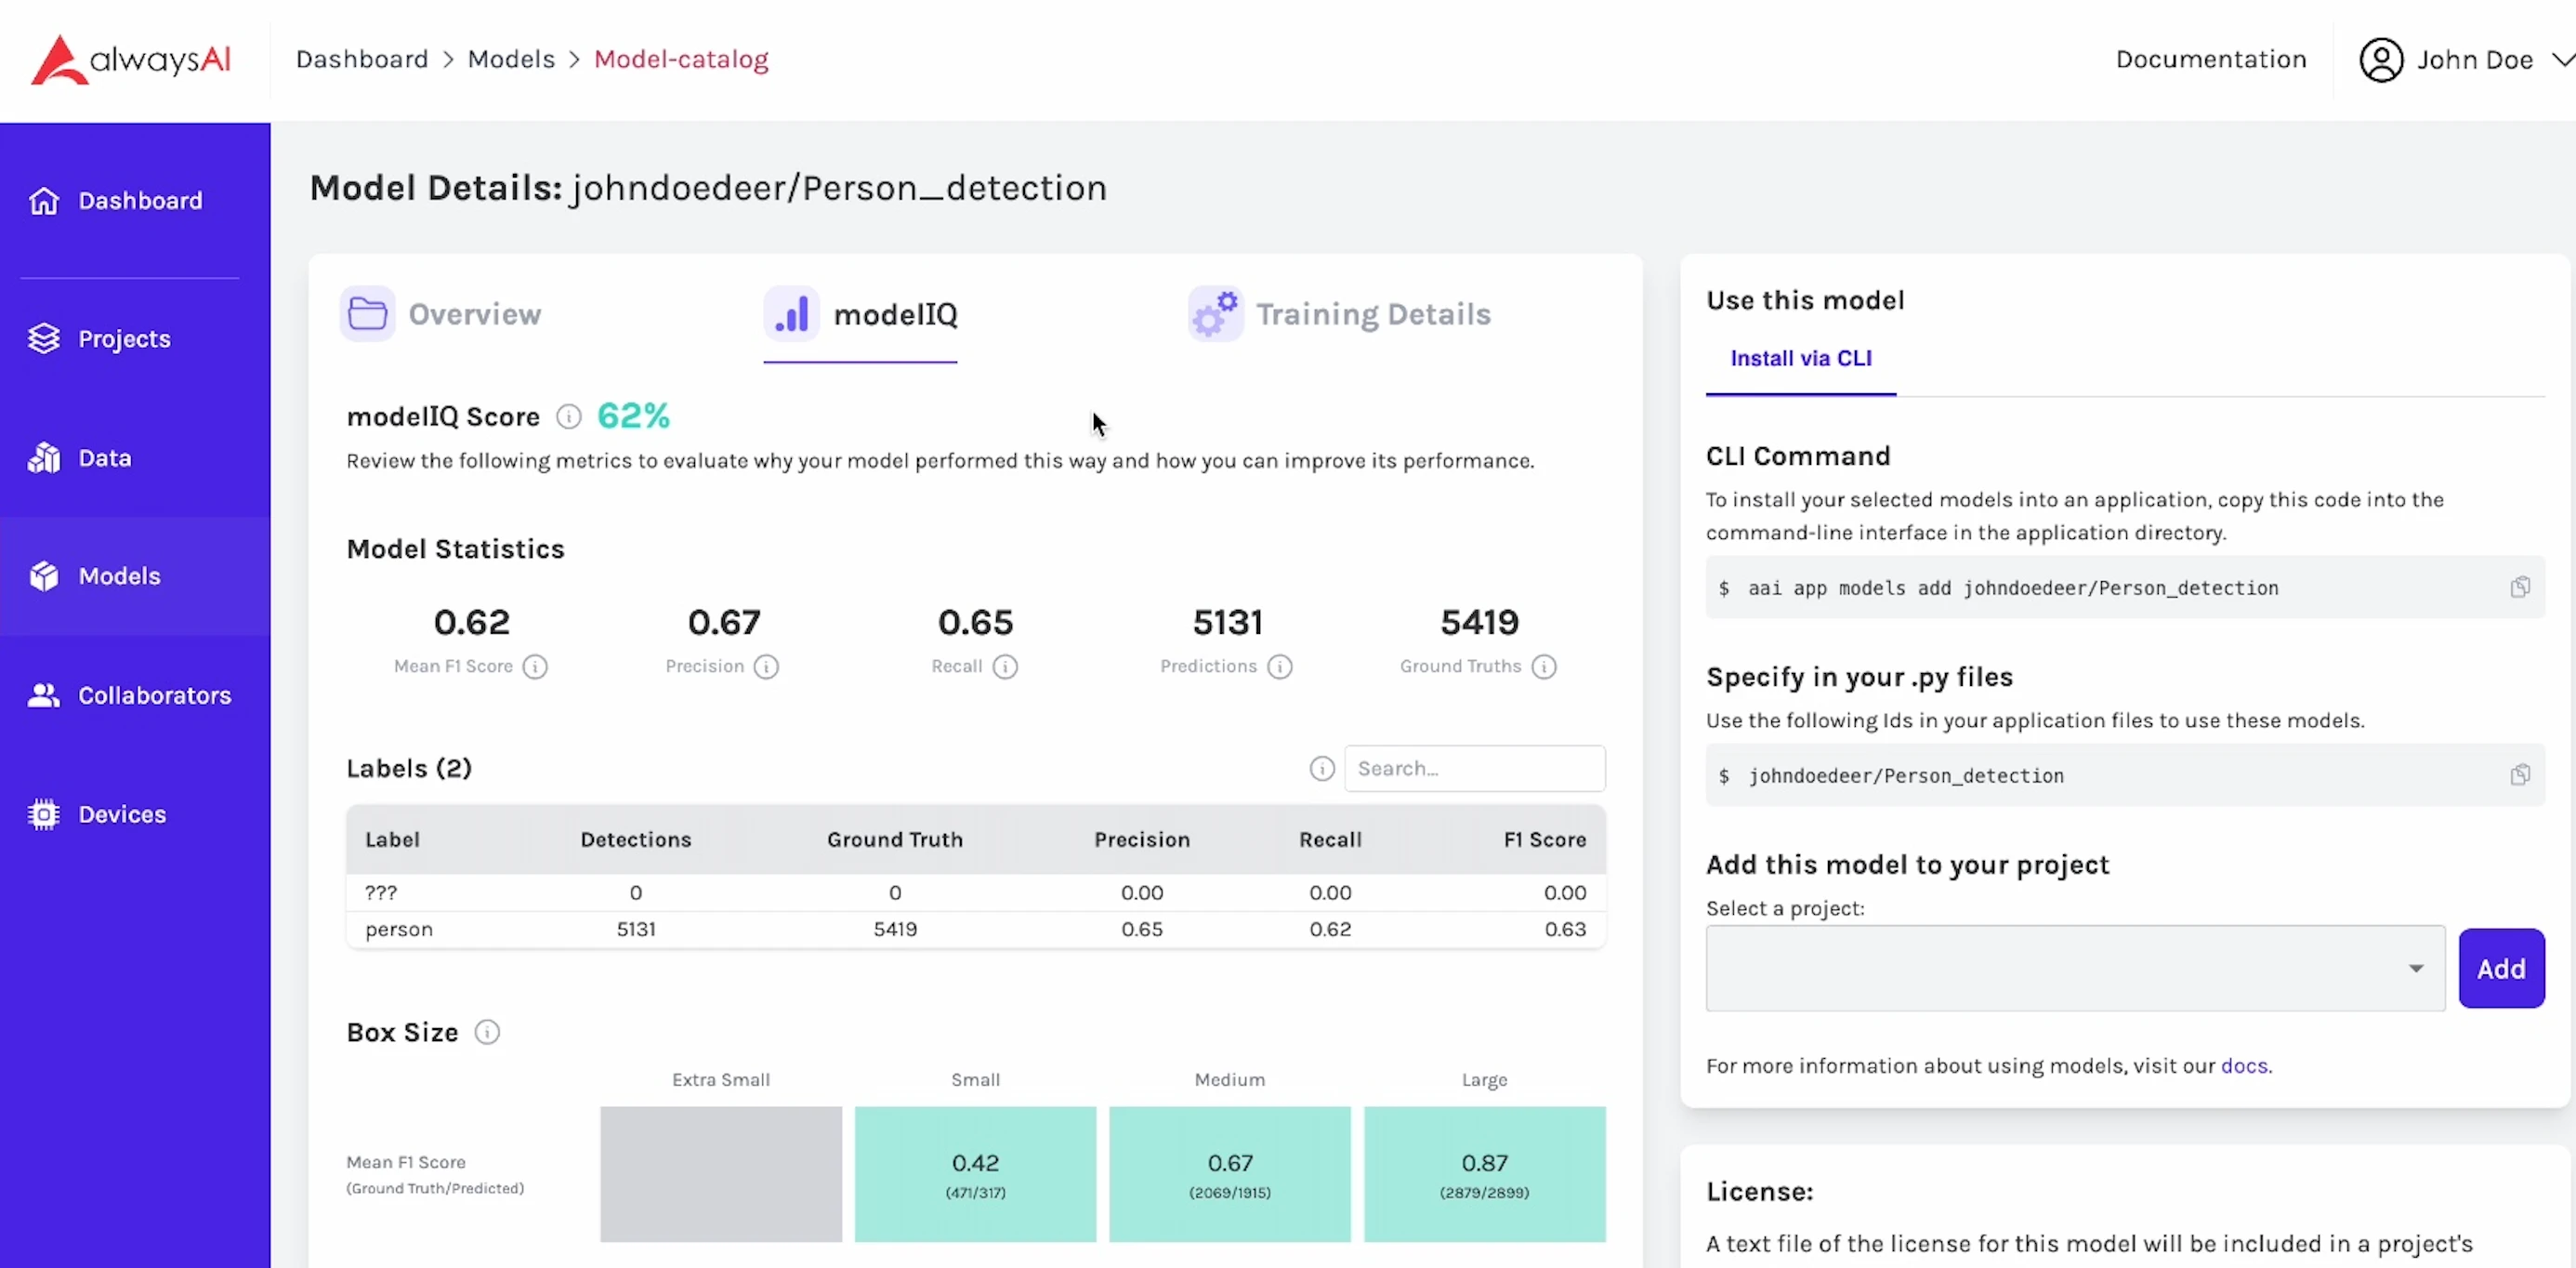Click the Documentation link in header

tap(2210, 60)
